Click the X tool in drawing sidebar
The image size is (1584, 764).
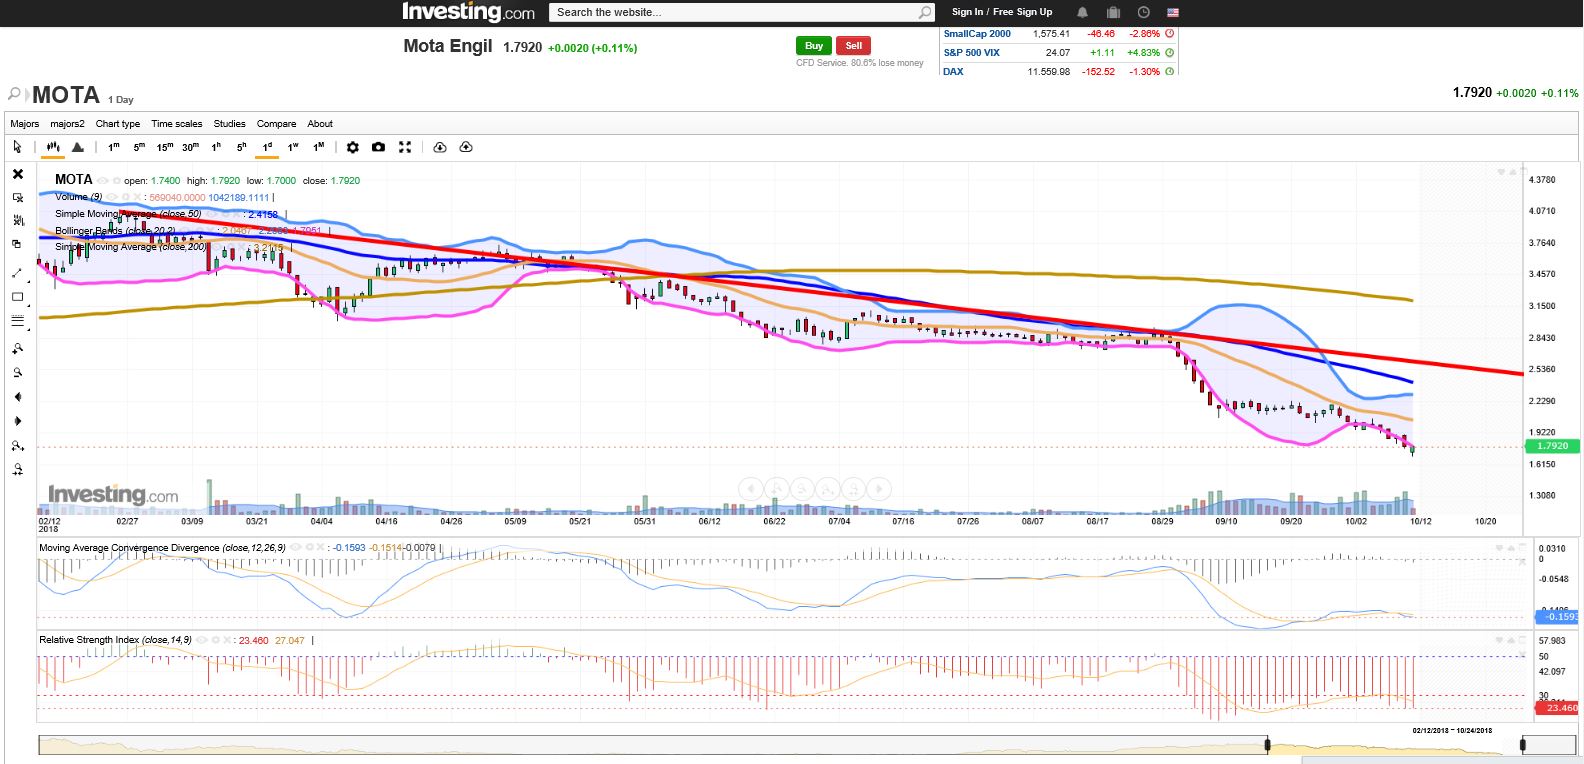pyautogui.click(x=18, y=174)
